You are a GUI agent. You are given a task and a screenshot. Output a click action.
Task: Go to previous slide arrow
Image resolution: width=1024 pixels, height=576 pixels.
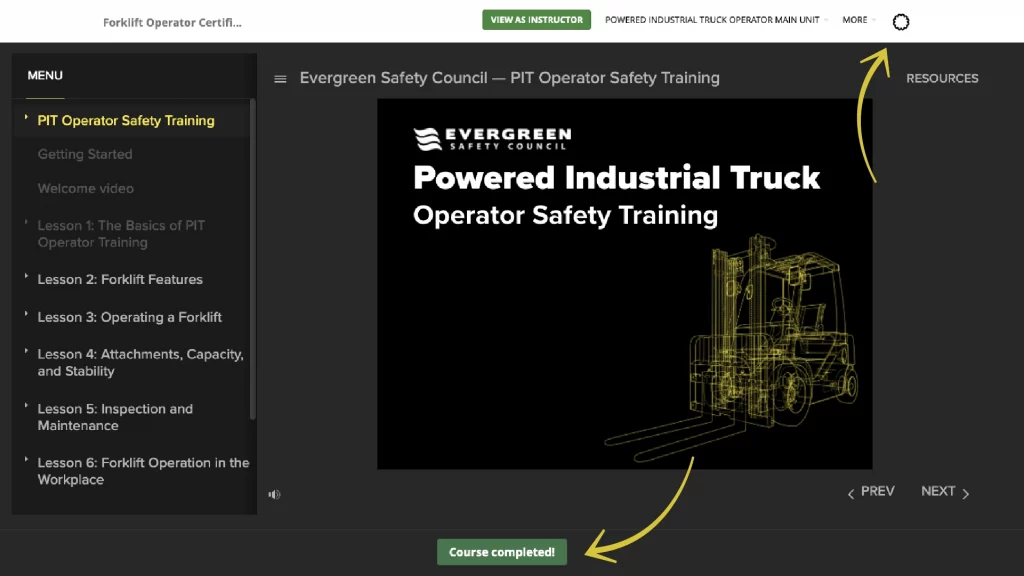pos(851,494)
